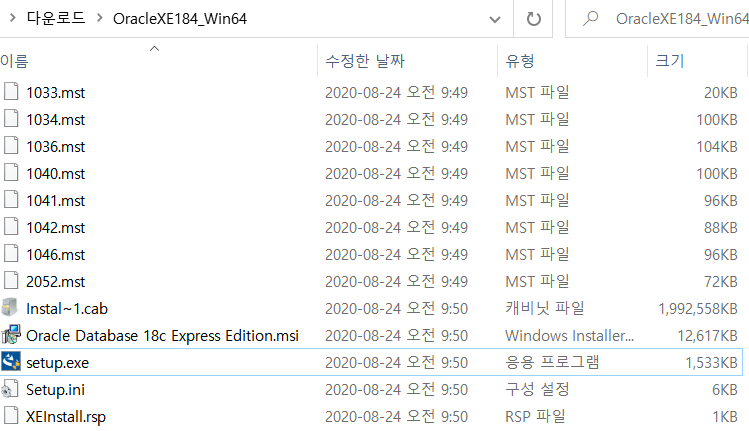749x431 pixels.
Task: Select Oracle Database 18c Express Edition.msi name
Action: 162,335
